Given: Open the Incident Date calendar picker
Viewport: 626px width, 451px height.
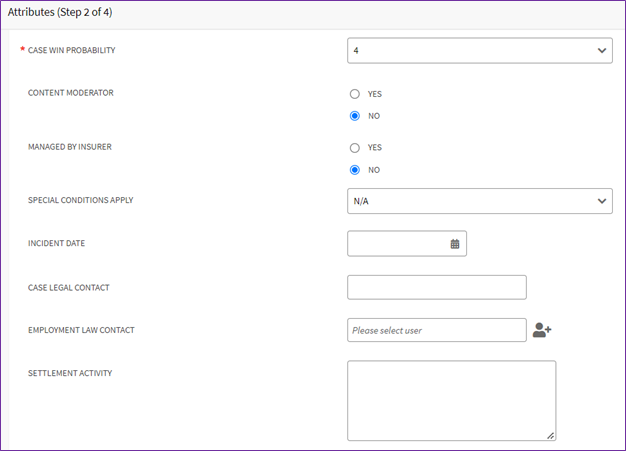Looking at the screenshot, I should coord(455,244).
